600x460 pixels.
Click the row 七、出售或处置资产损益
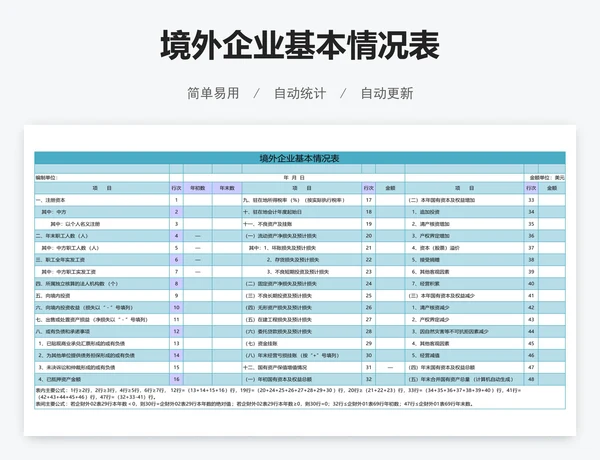pyautogui.click(x=102, y=320)
